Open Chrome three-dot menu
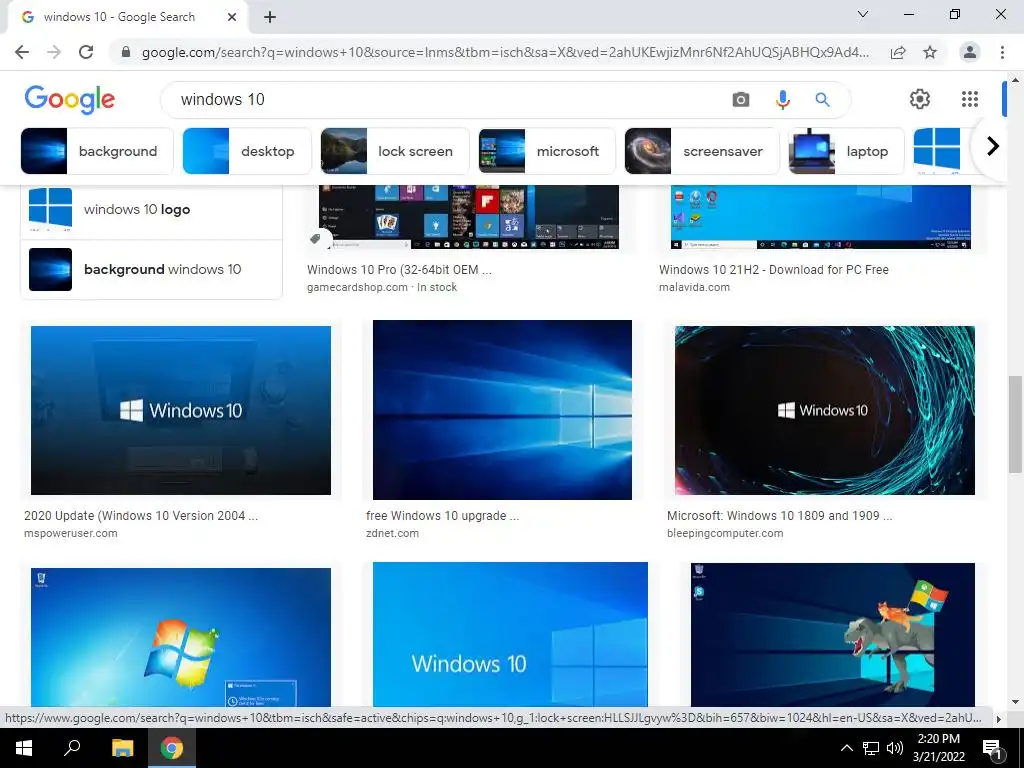1024x768 pixels. (x=1002, y=52)
